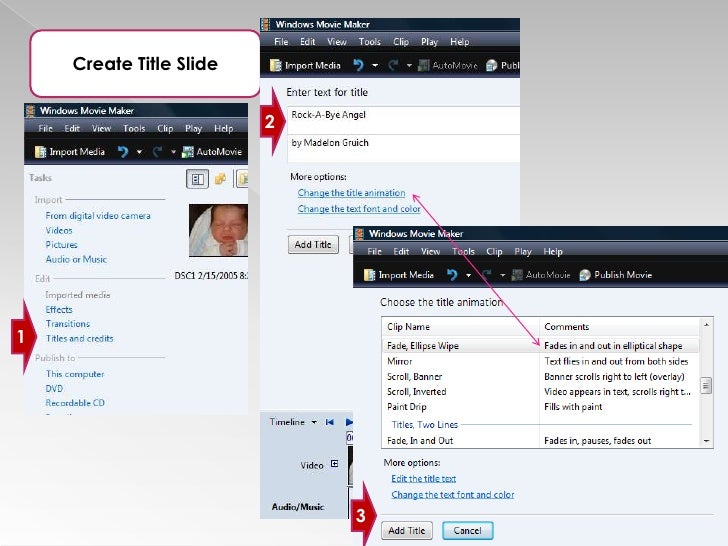This screenshot has height=546, width=728.
Task: Toggle the Tasks pane view icon
Action: (x=197, y=179)
